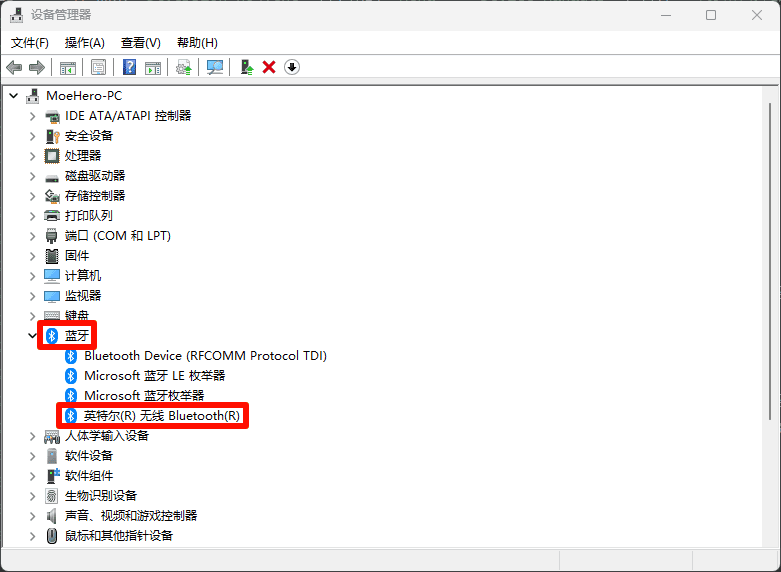
Task: Expand the 处理器 category chevron
Action: [32, 156]
